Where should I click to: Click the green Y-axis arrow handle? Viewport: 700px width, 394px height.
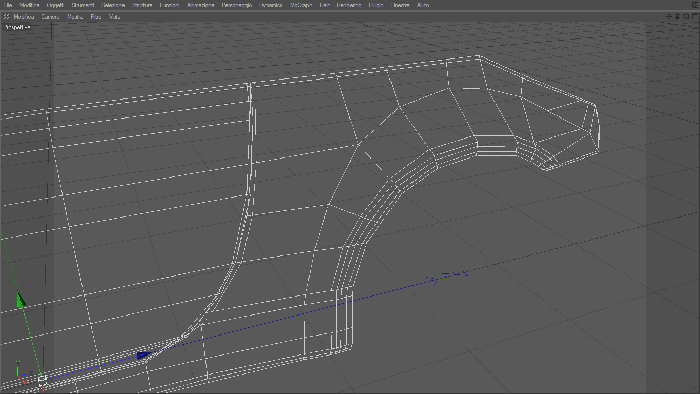(x=21, y=299)
